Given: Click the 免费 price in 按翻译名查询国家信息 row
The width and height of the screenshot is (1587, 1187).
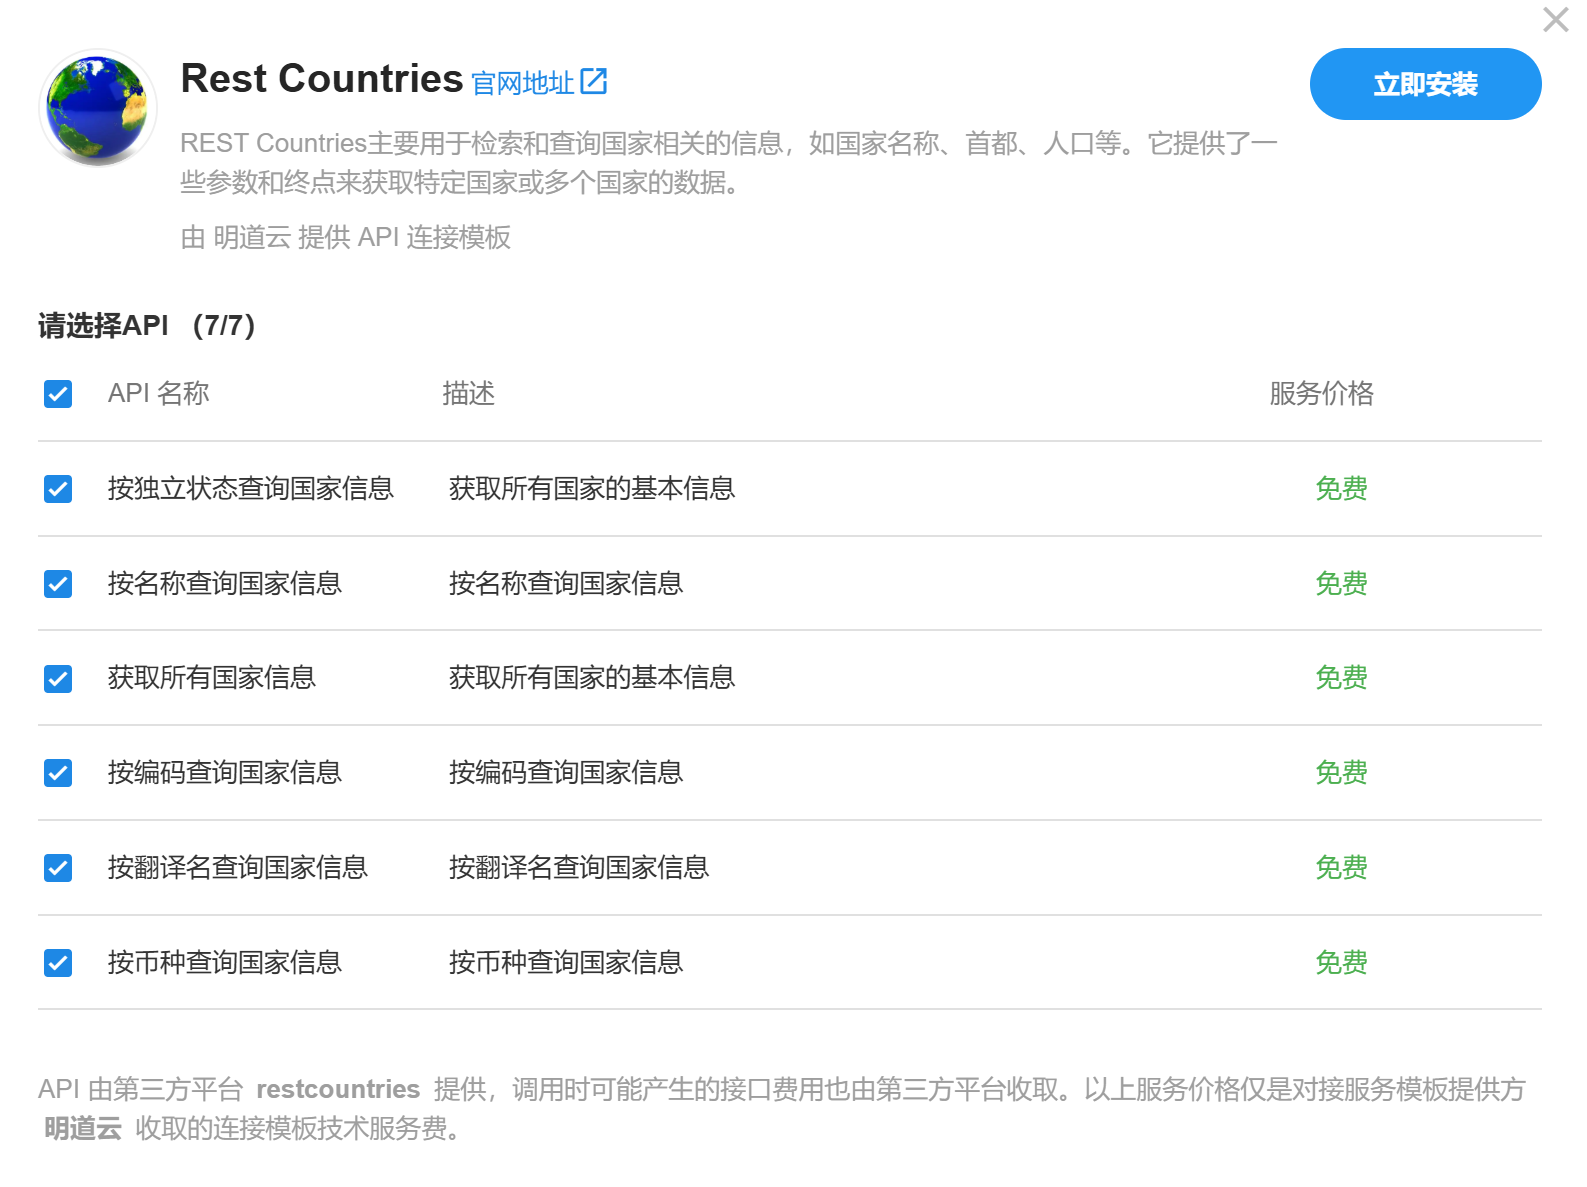Looking at the screenshot, I should pyautogui.click(x=1341, y=868).
